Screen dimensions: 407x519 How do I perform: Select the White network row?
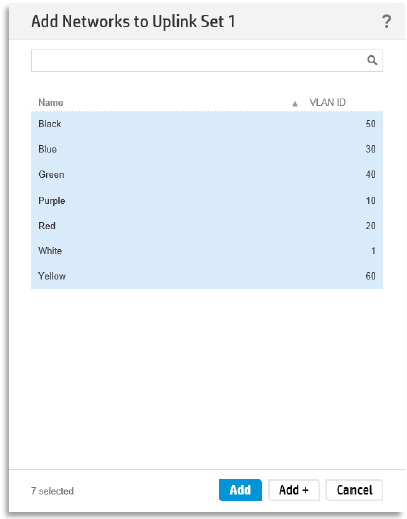click(x=207, y=251)
